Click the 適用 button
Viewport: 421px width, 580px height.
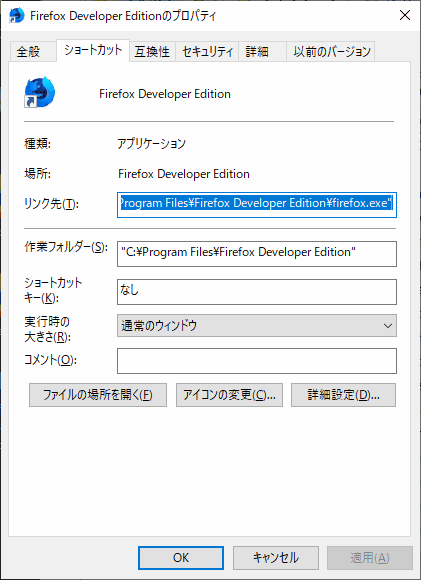[370, 558]
